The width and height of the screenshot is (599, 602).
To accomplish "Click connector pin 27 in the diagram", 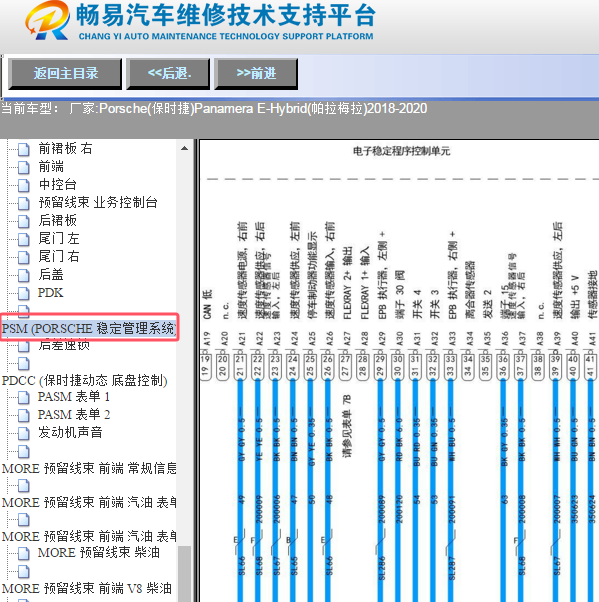I will [x=345, y=365].
